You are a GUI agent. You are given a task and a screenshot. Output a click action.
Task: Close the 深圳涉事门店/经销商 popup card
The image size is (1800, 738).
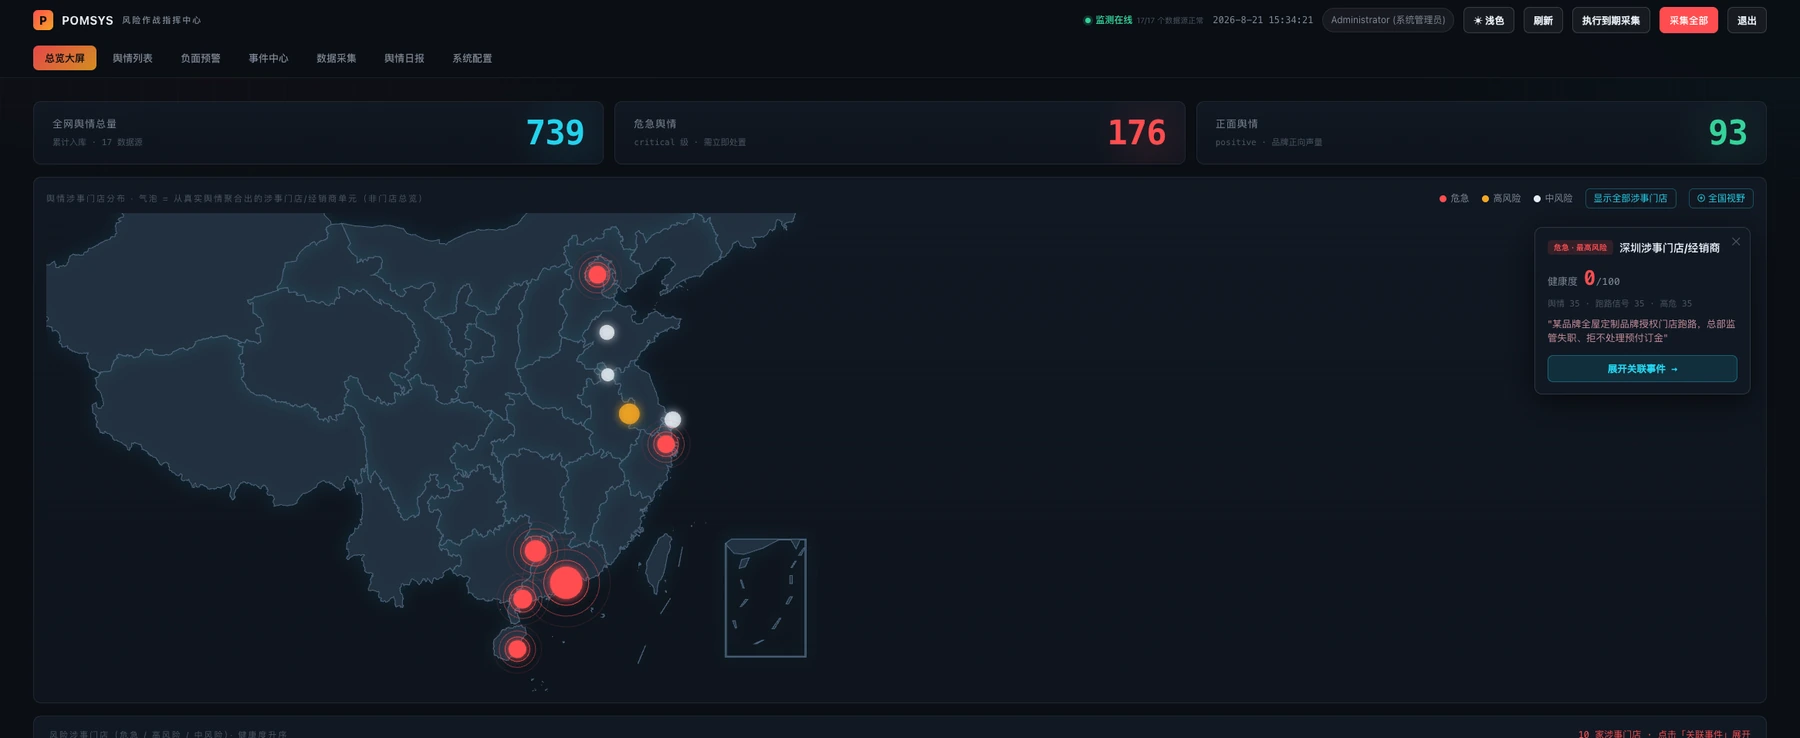tap(1736, 241)
